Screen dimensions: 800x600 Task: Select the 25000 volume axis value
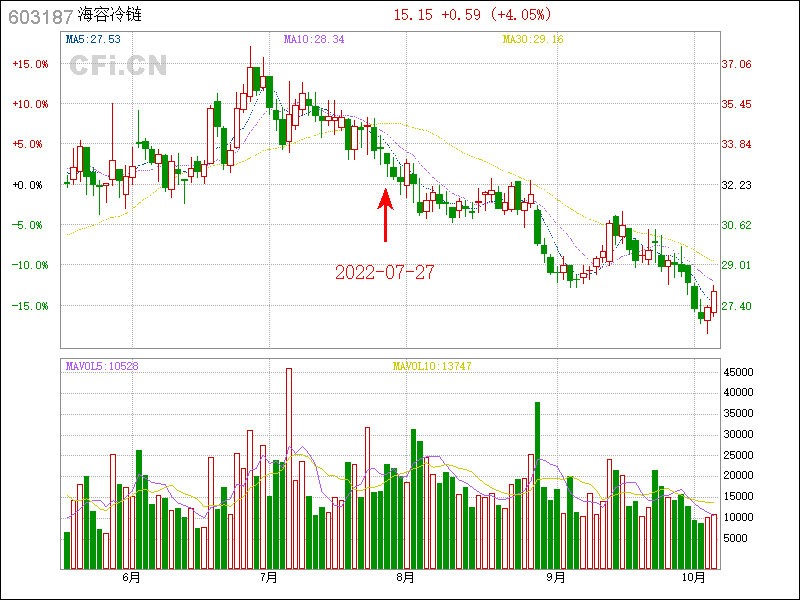(738, 455)
